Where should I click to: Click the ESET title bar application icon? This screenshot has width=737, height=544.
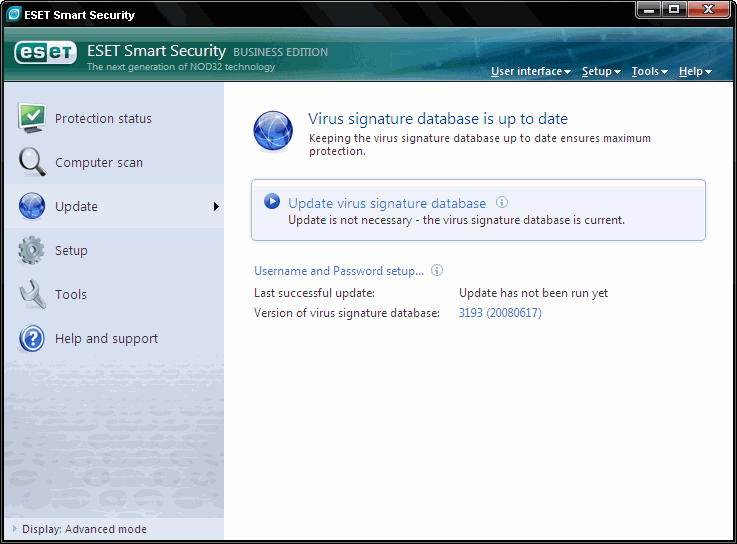(x=14, y=14)
